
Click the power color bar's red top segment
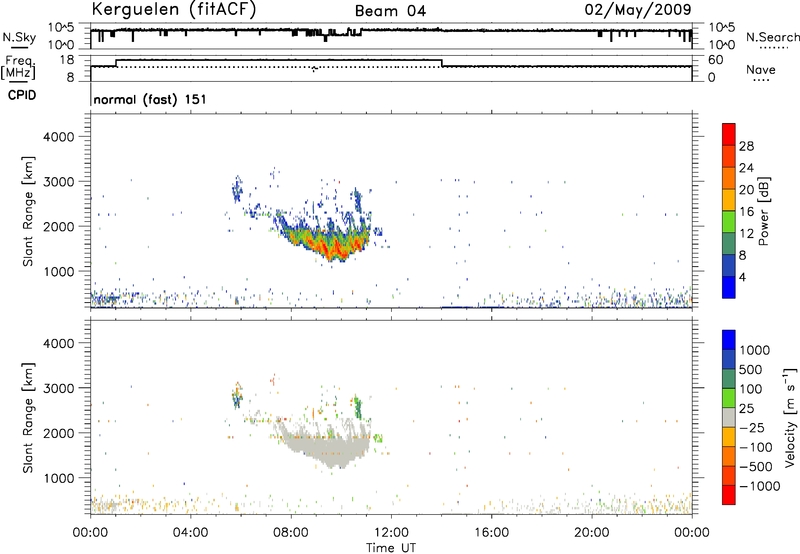(x=729, y=134)
